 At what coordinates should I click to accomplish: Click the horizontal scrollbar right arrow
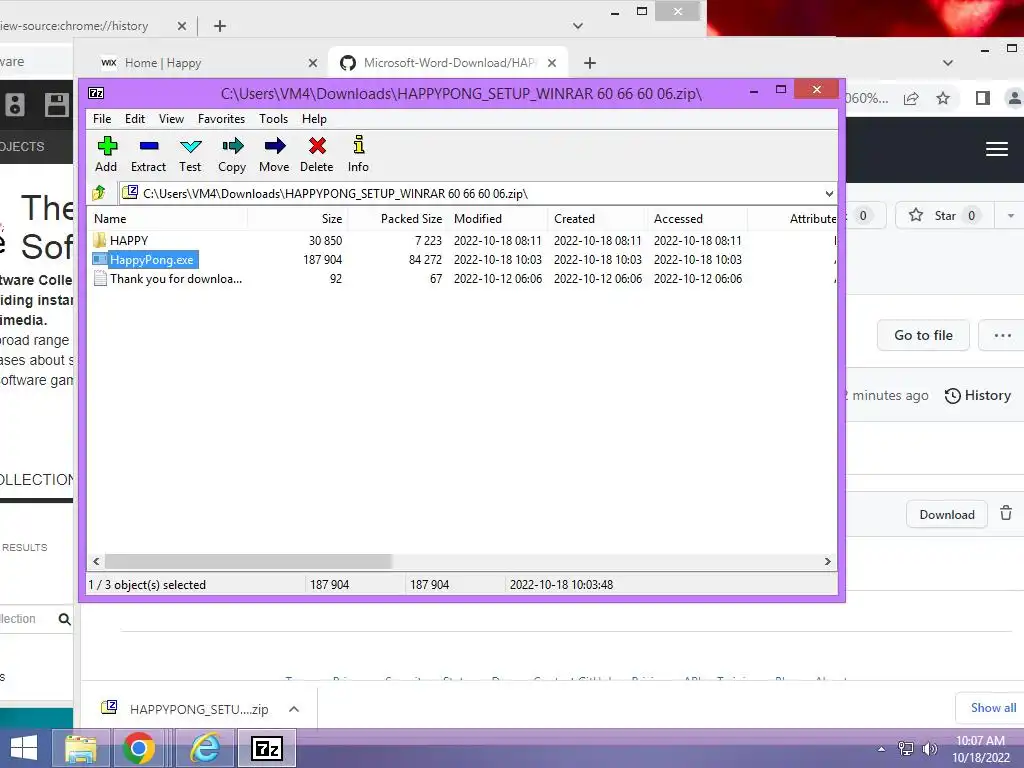[x=827, y=562]
